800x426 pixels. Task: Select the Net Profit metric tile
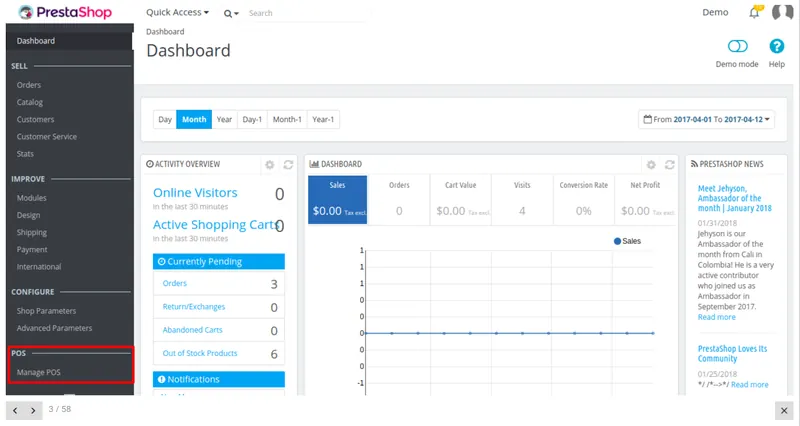click(x=645, y=199)
